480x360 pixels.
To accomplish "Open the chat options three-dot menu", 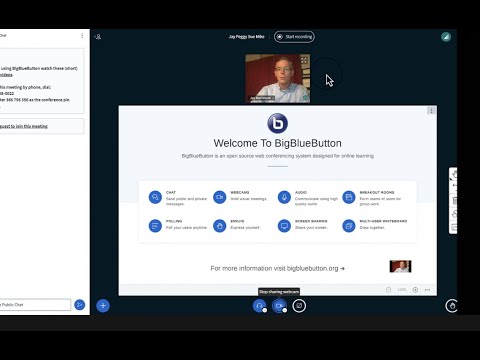I will [x=82, y=35].
